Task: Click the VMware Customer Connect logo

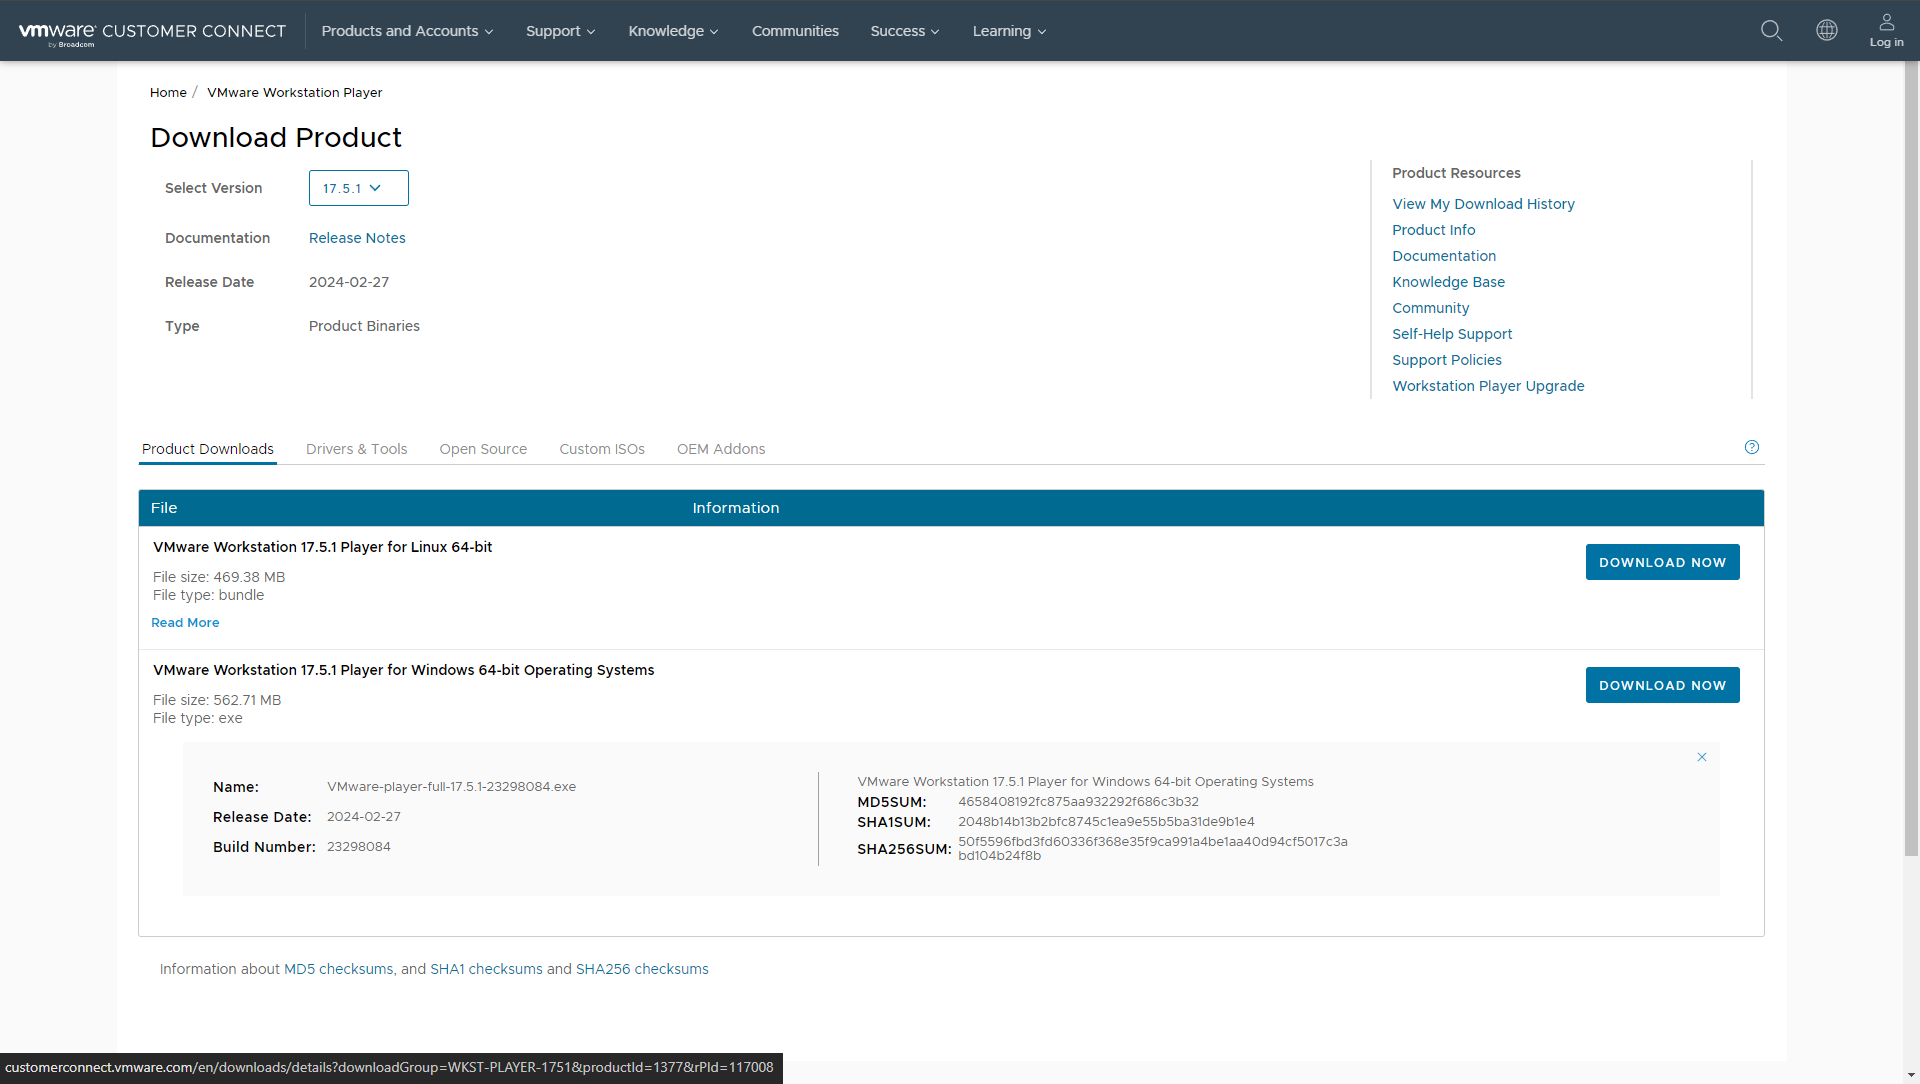Action: (x=152, y=32)
